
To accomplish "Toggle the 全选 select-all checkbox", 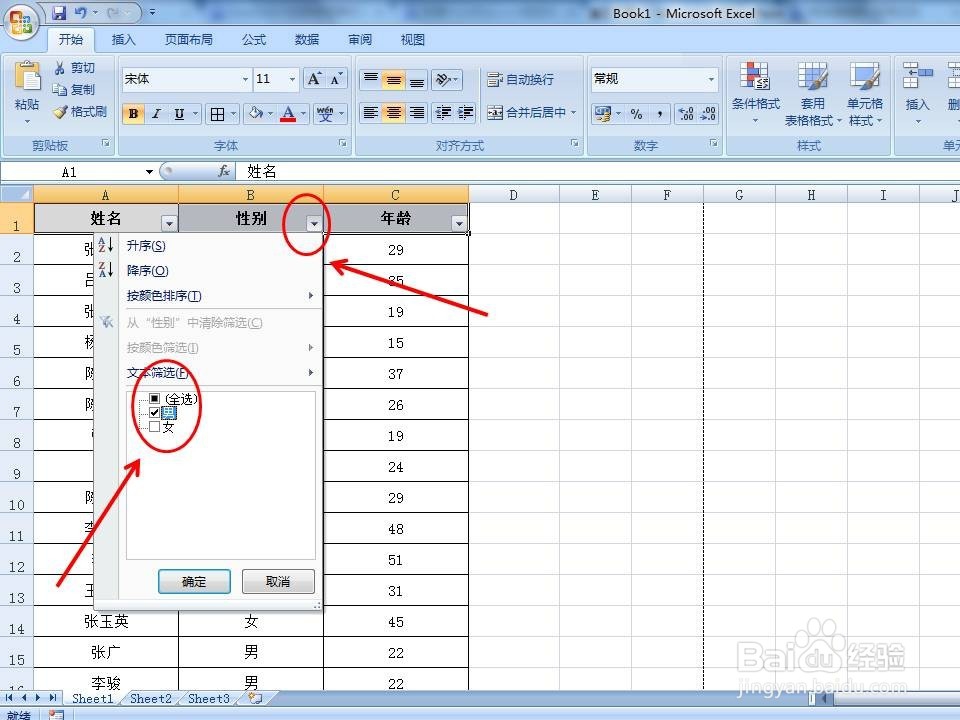I will click(154, 399).
